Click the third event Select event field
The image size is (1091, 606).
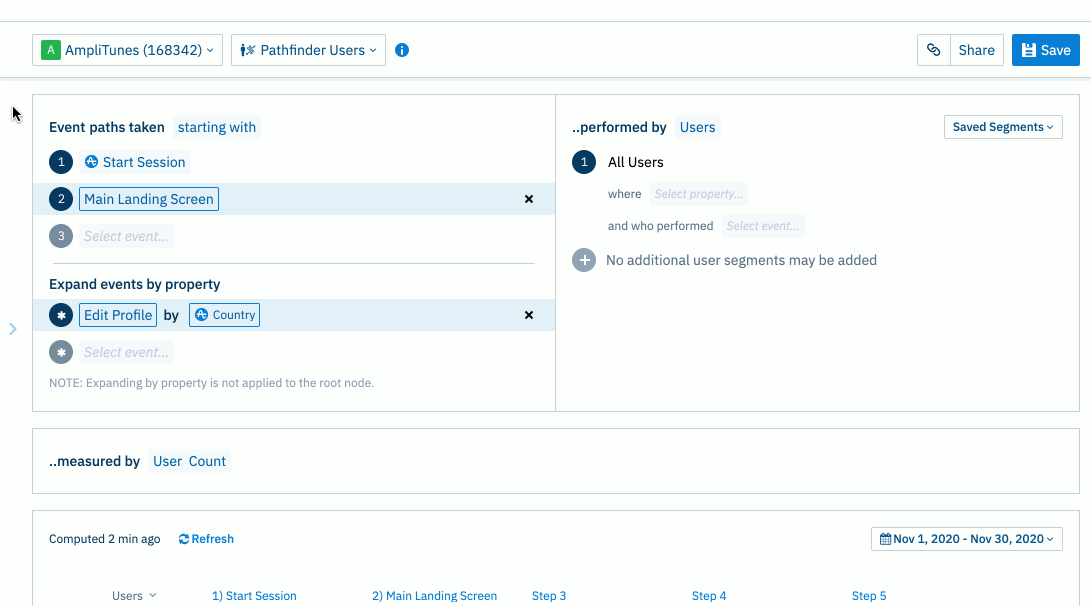tap(126, 237)
